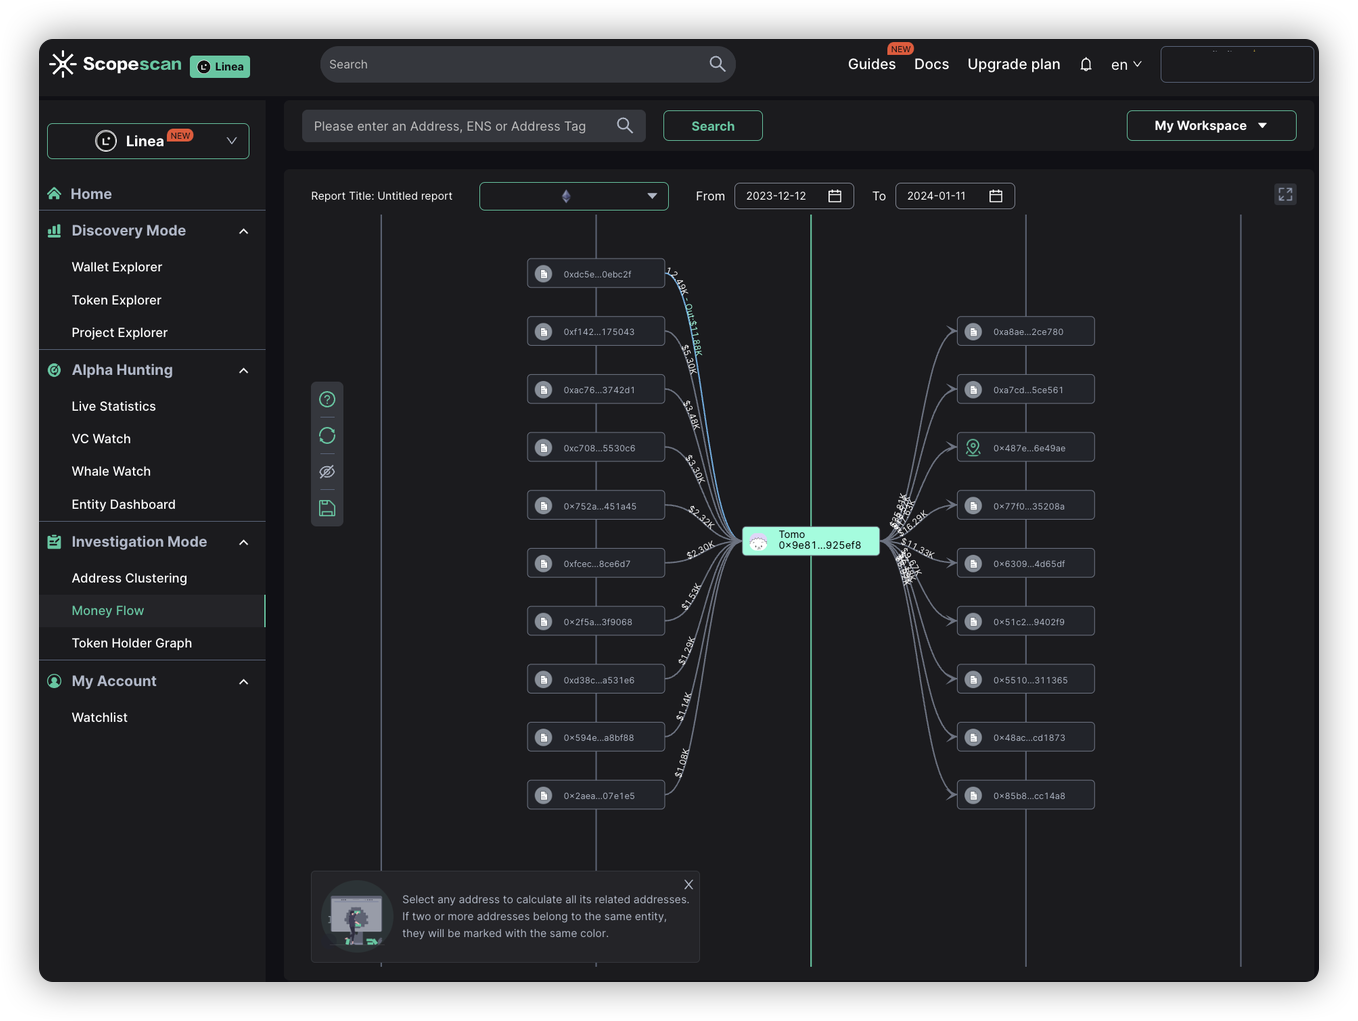Close the address hint popup

688,885
